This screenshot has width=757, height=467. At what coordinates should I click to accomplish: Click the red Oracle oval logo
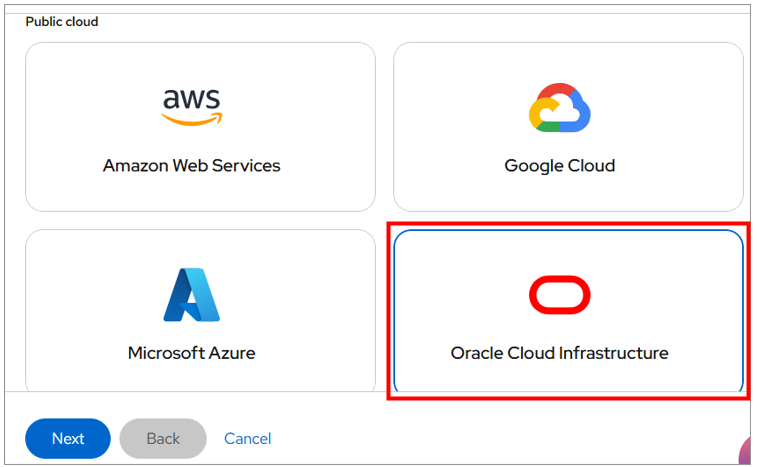[559, 295]
